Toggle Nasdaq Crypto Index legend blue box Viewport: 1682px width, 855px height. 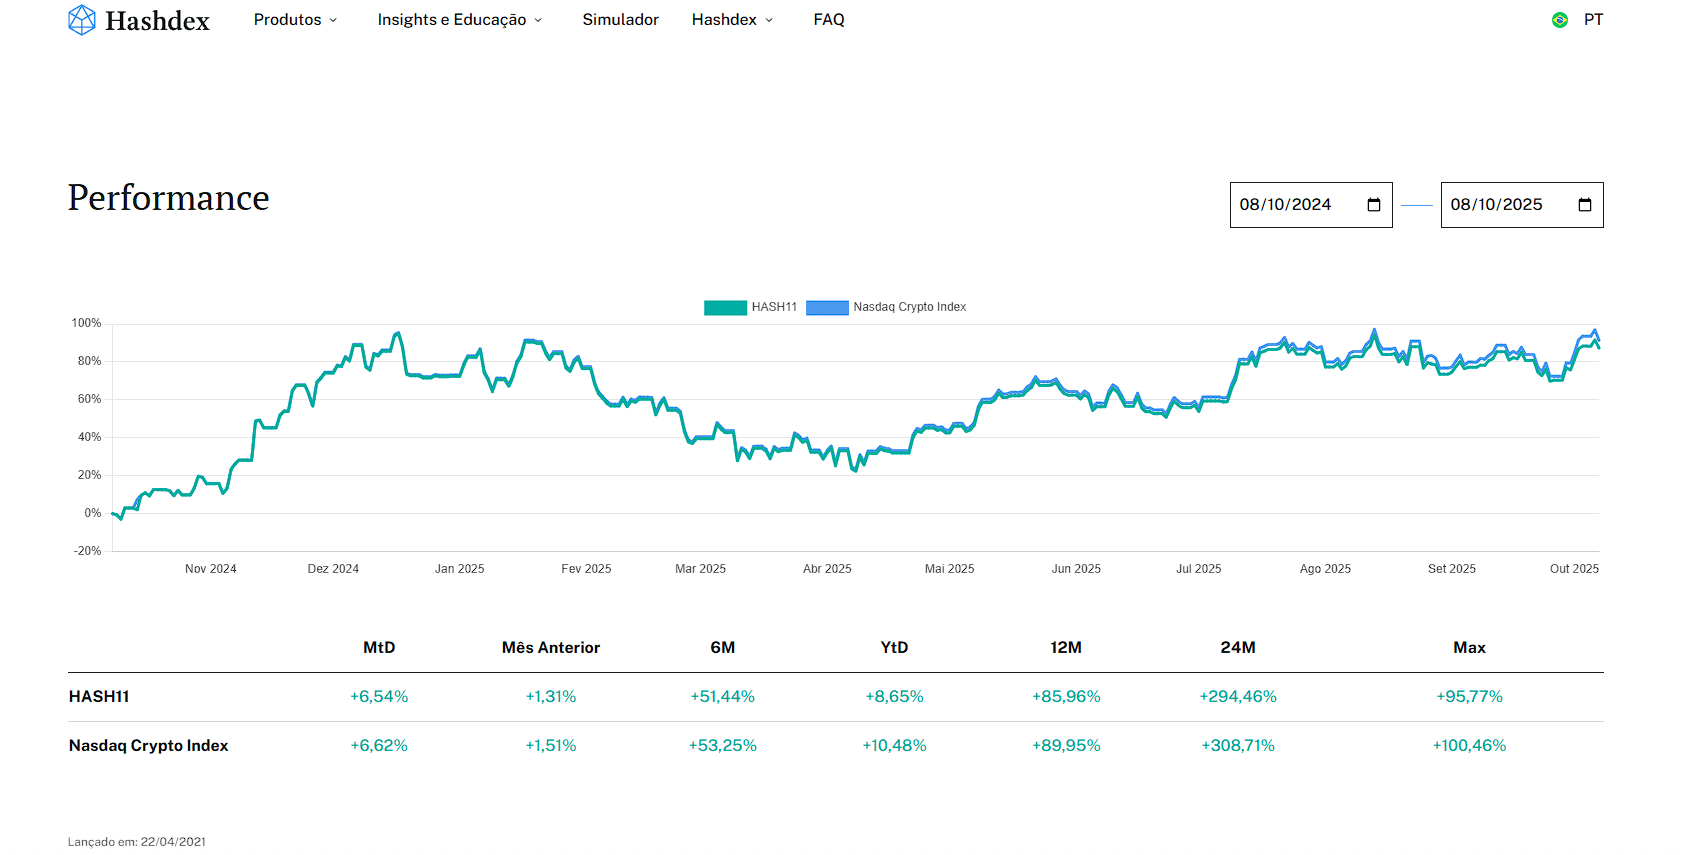point(827,308)
